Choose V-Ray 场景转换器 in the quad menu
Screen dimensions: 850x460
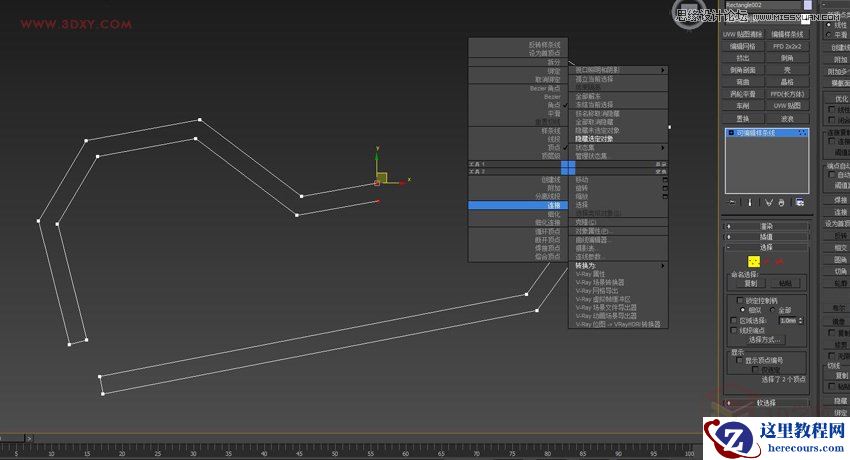click(600, 282)
